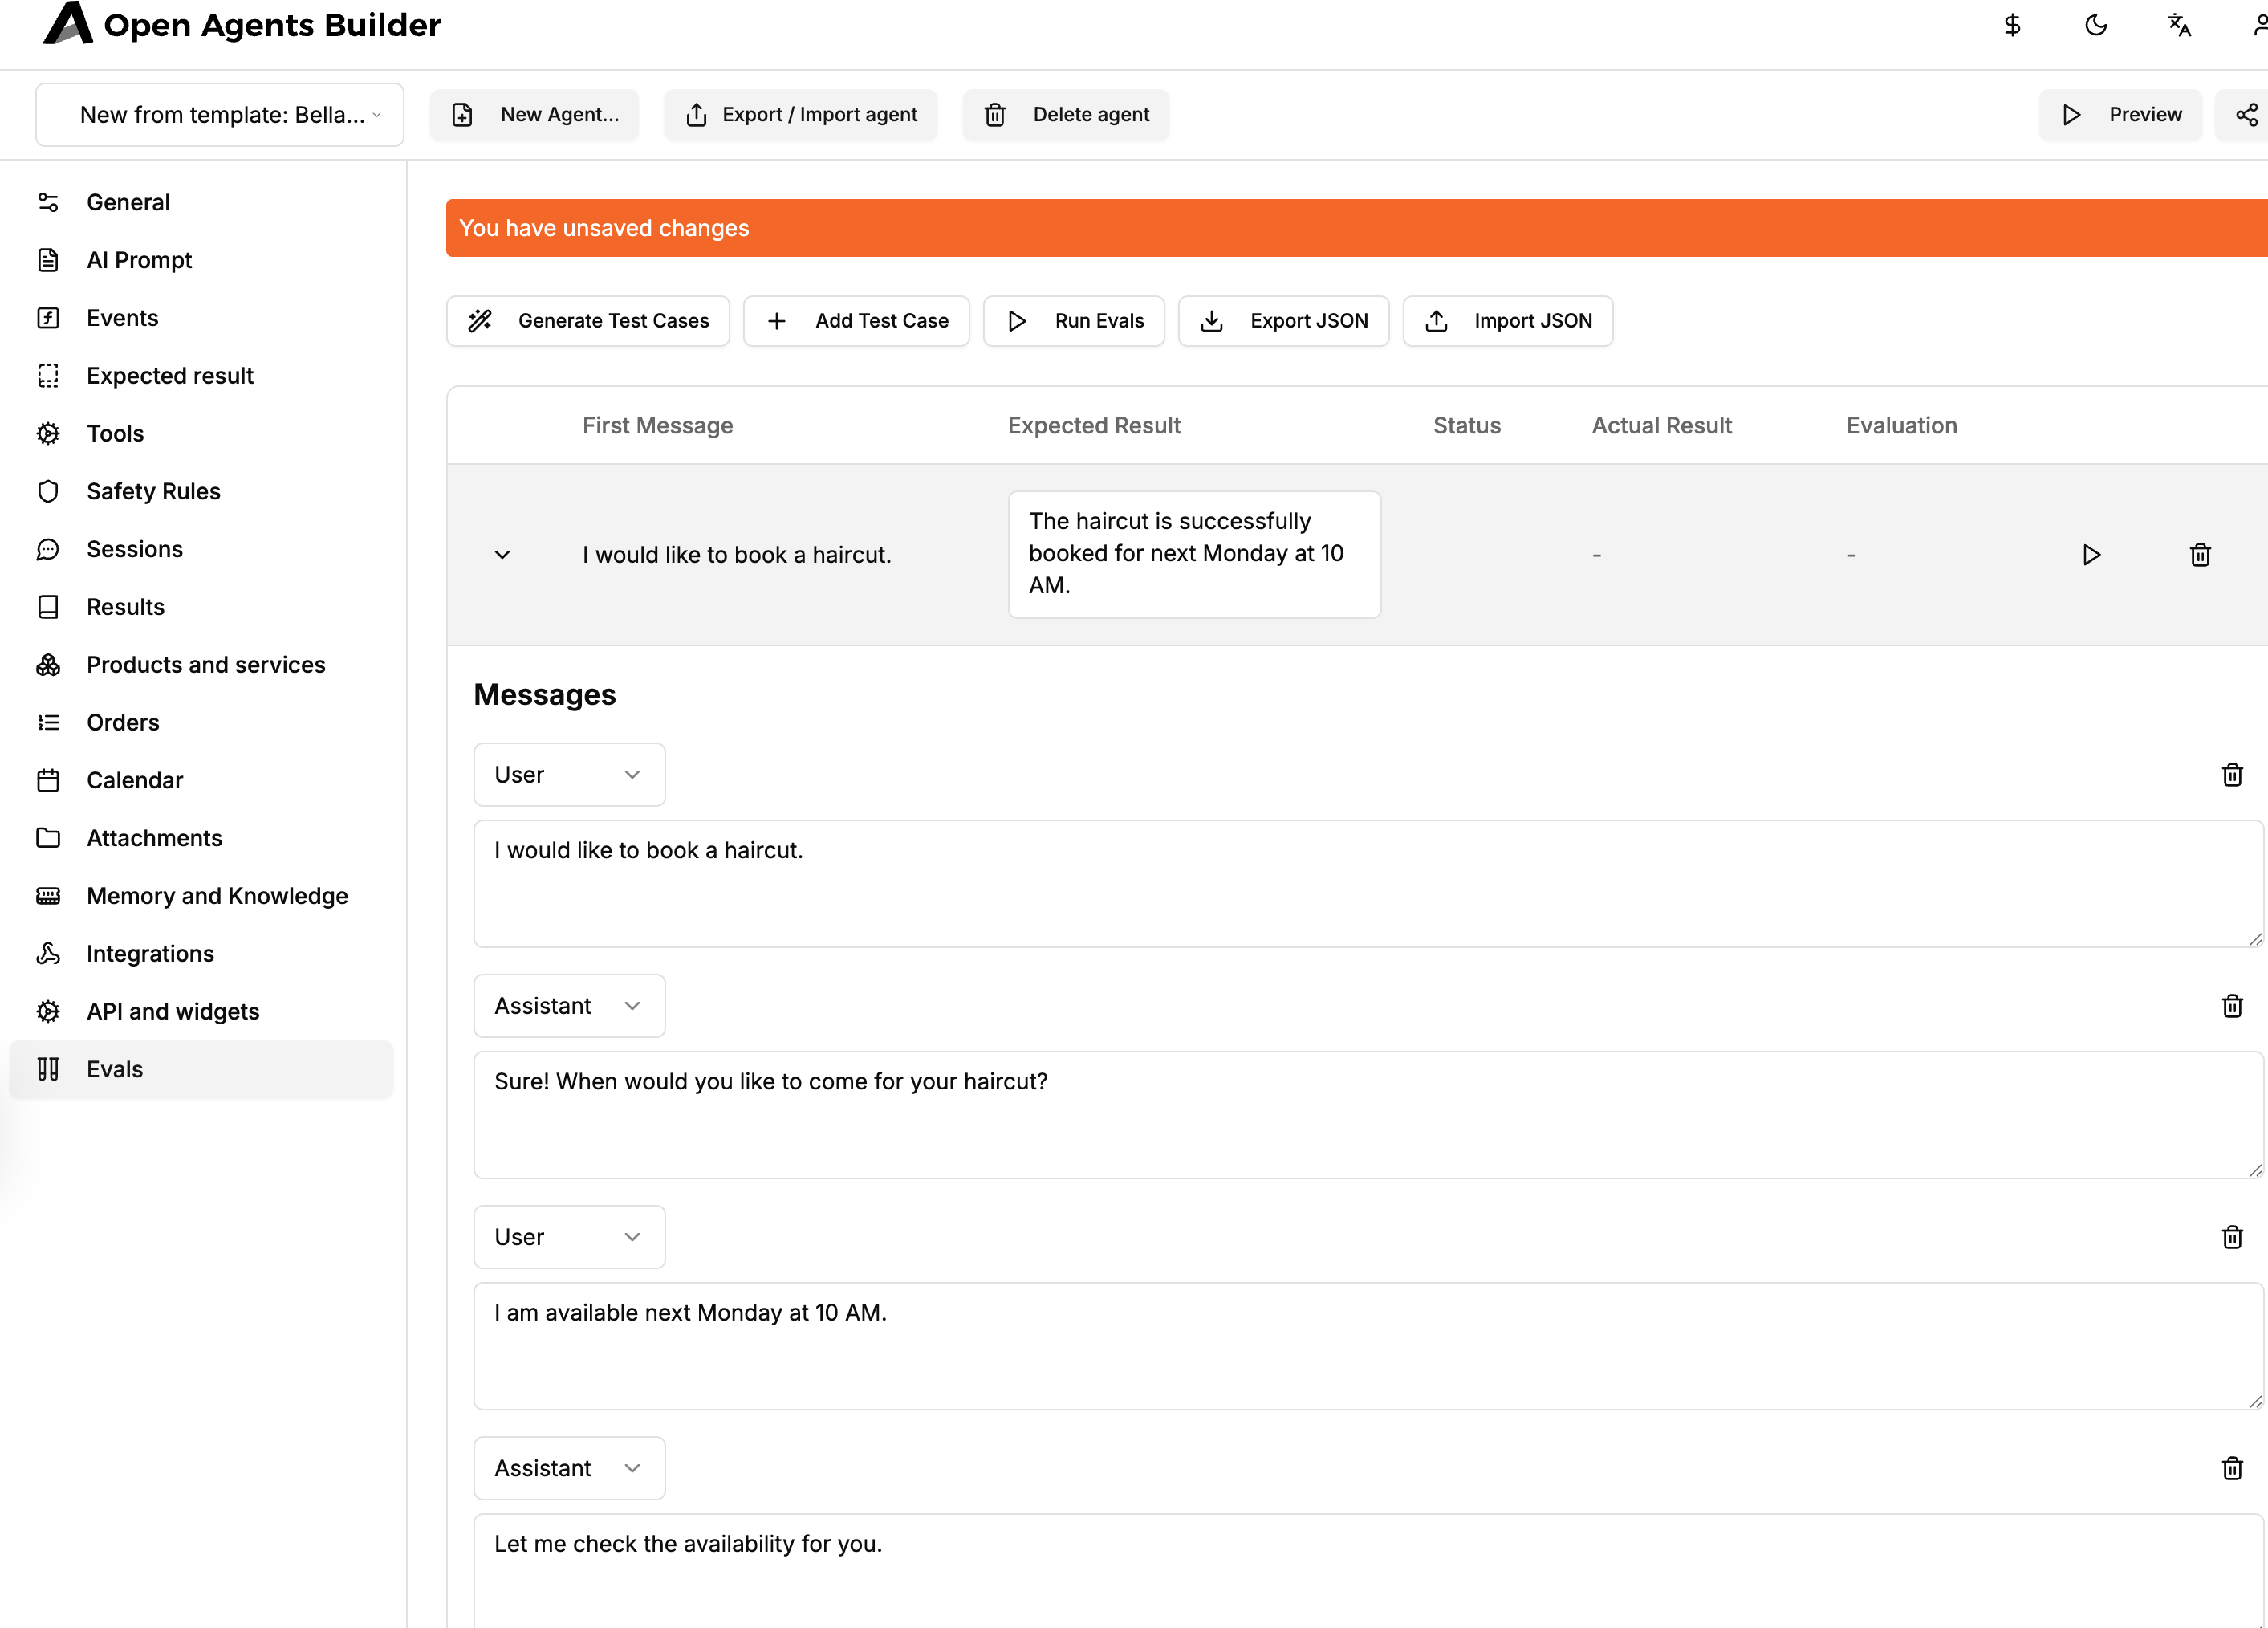The height and width of the screenshot is (1628, 2268).
Task: Open the billing dollar icon
Action: 2012,25
